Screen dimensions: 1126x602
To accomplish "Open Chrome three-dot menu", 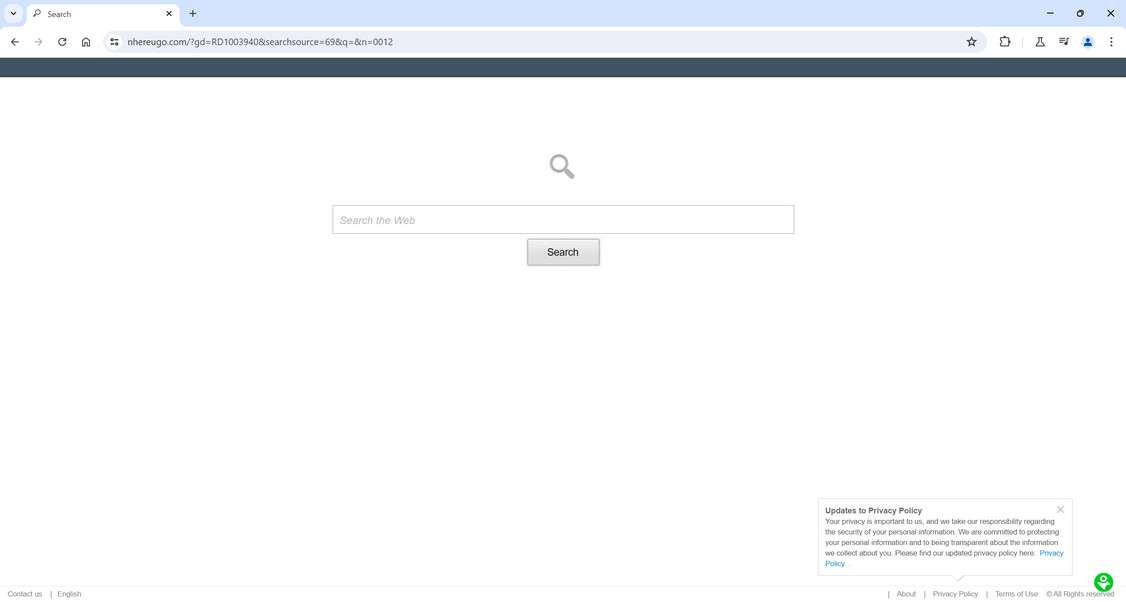I will (1111, 42).
